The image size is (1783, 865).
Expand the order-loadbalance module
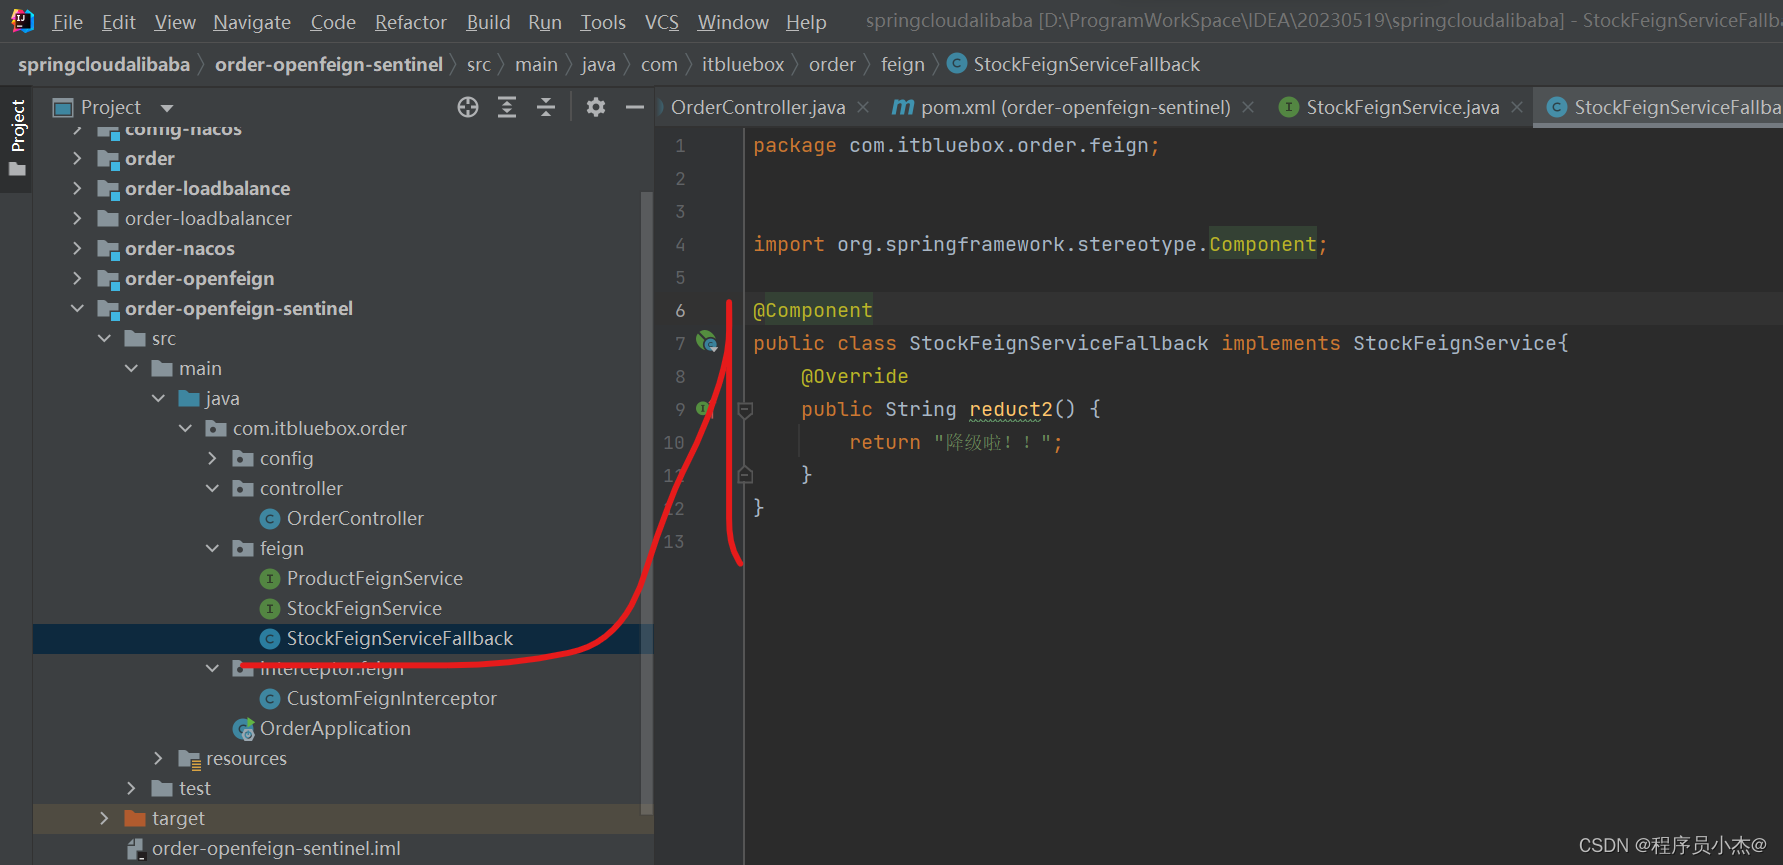tap(77, 188)
